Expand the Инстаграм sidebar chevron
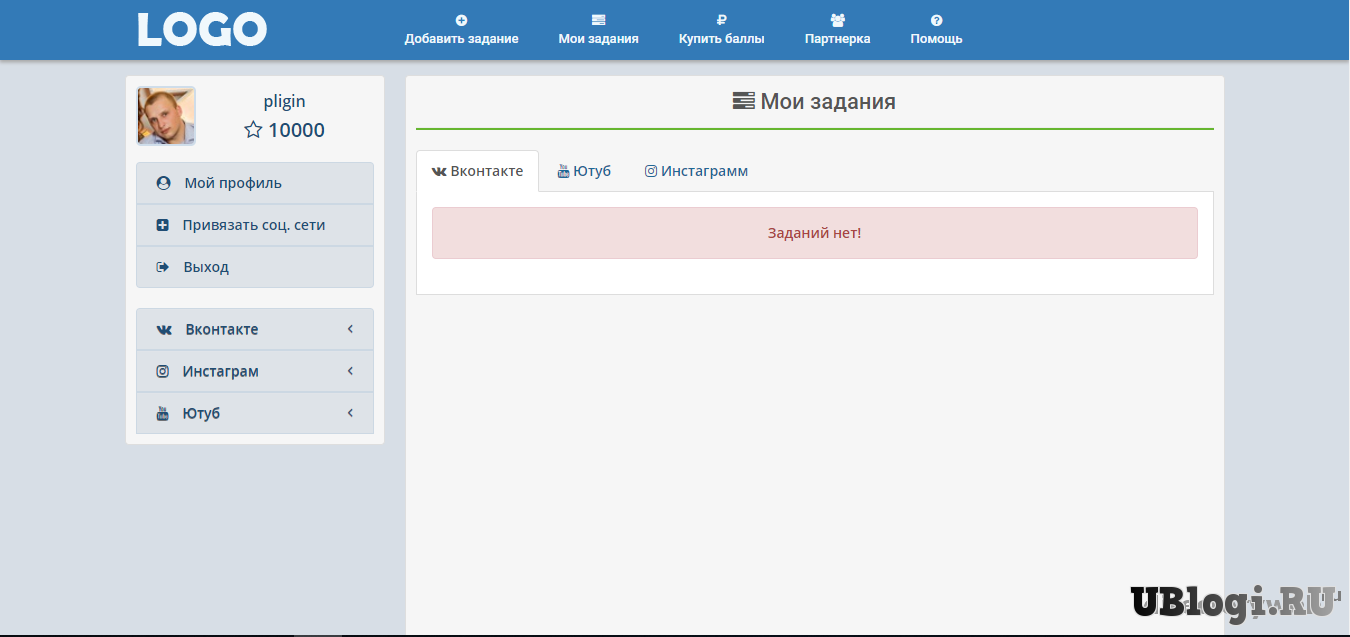 coord(350,371)
